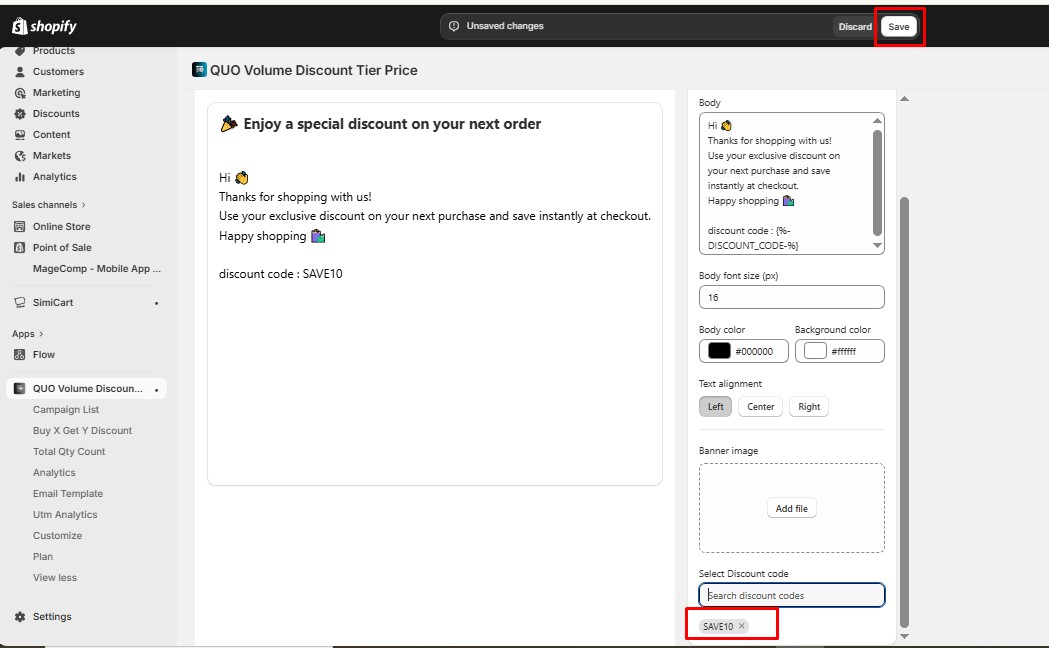Expand the Sales channels section

click(x=83, y=205)
